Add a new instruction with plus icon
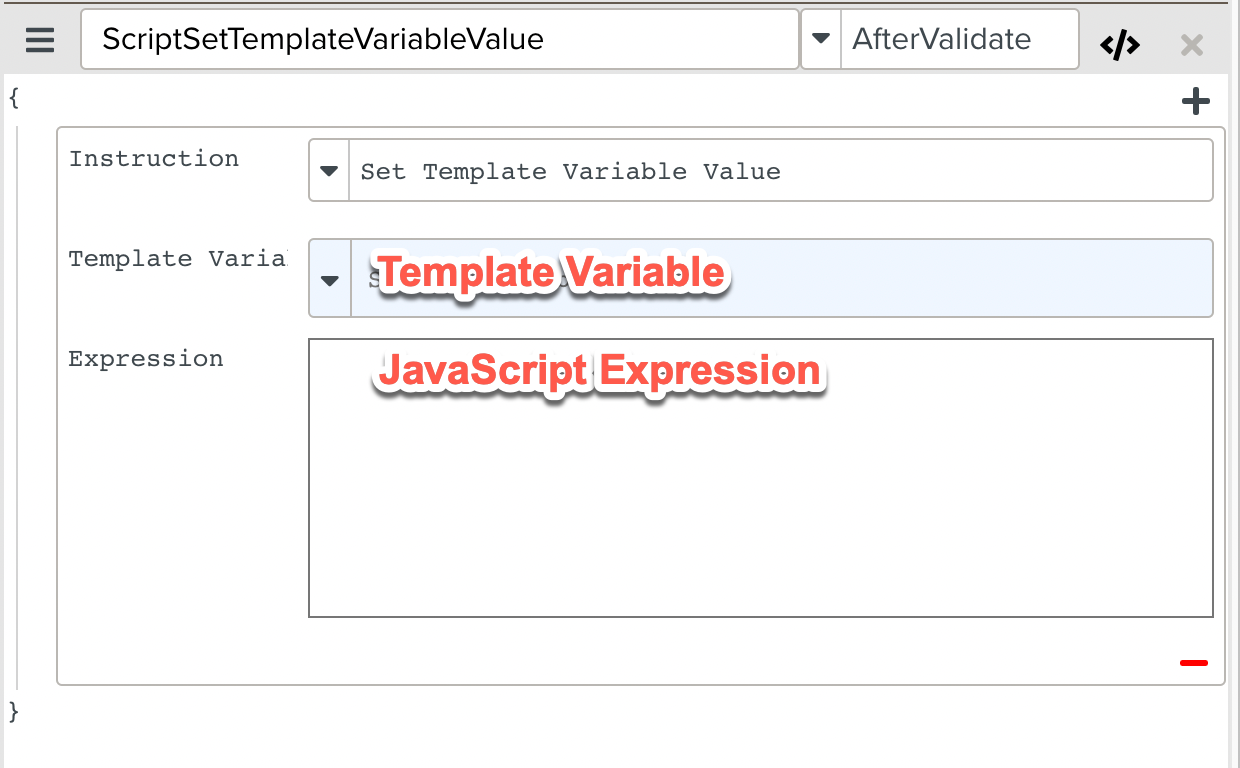1240x768 pixels. [1196, 101]
